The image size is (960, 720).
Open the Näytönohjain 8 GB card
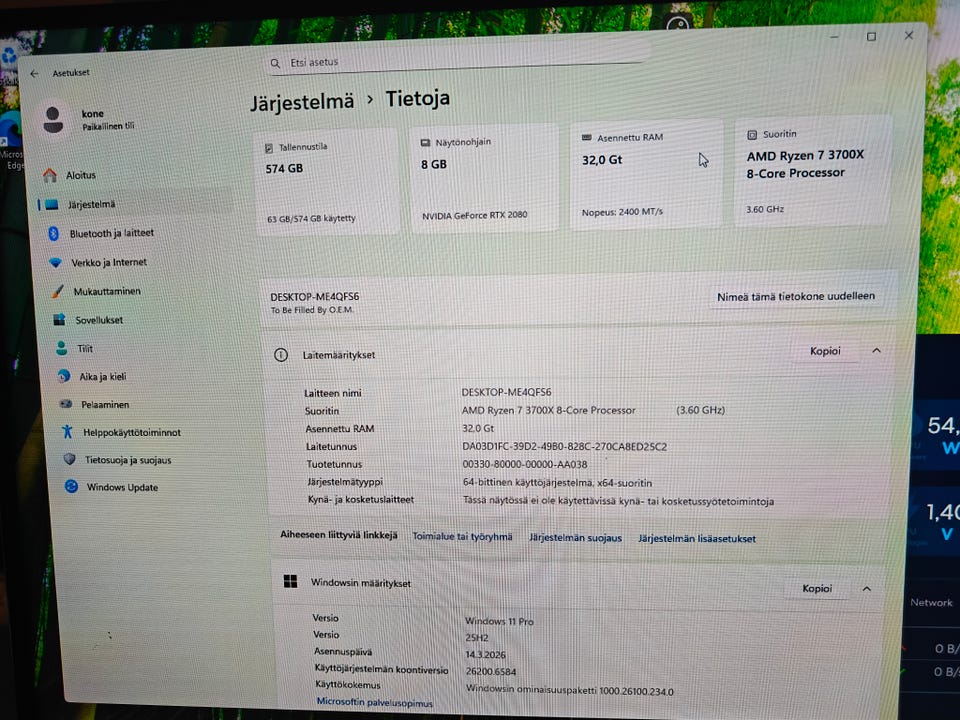pos(484,178)
